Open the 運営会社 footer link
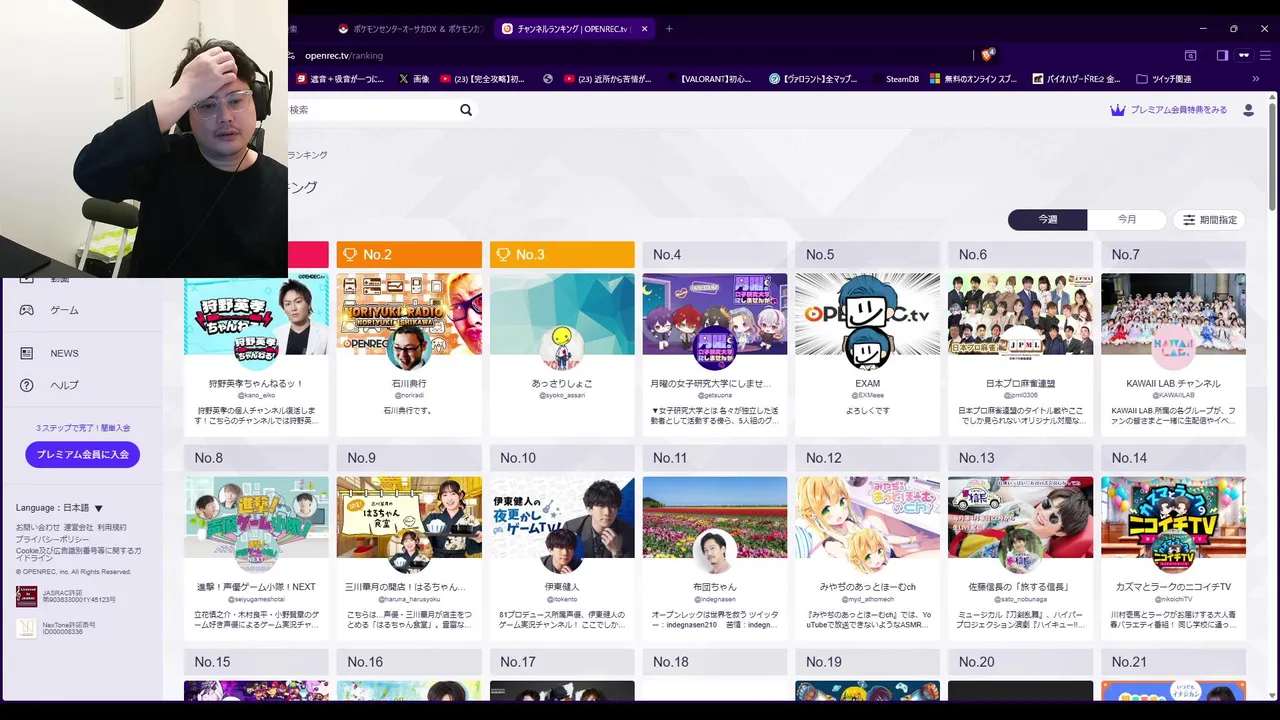The height and width of the screenshot is (720, 1280). coord(78,527)
